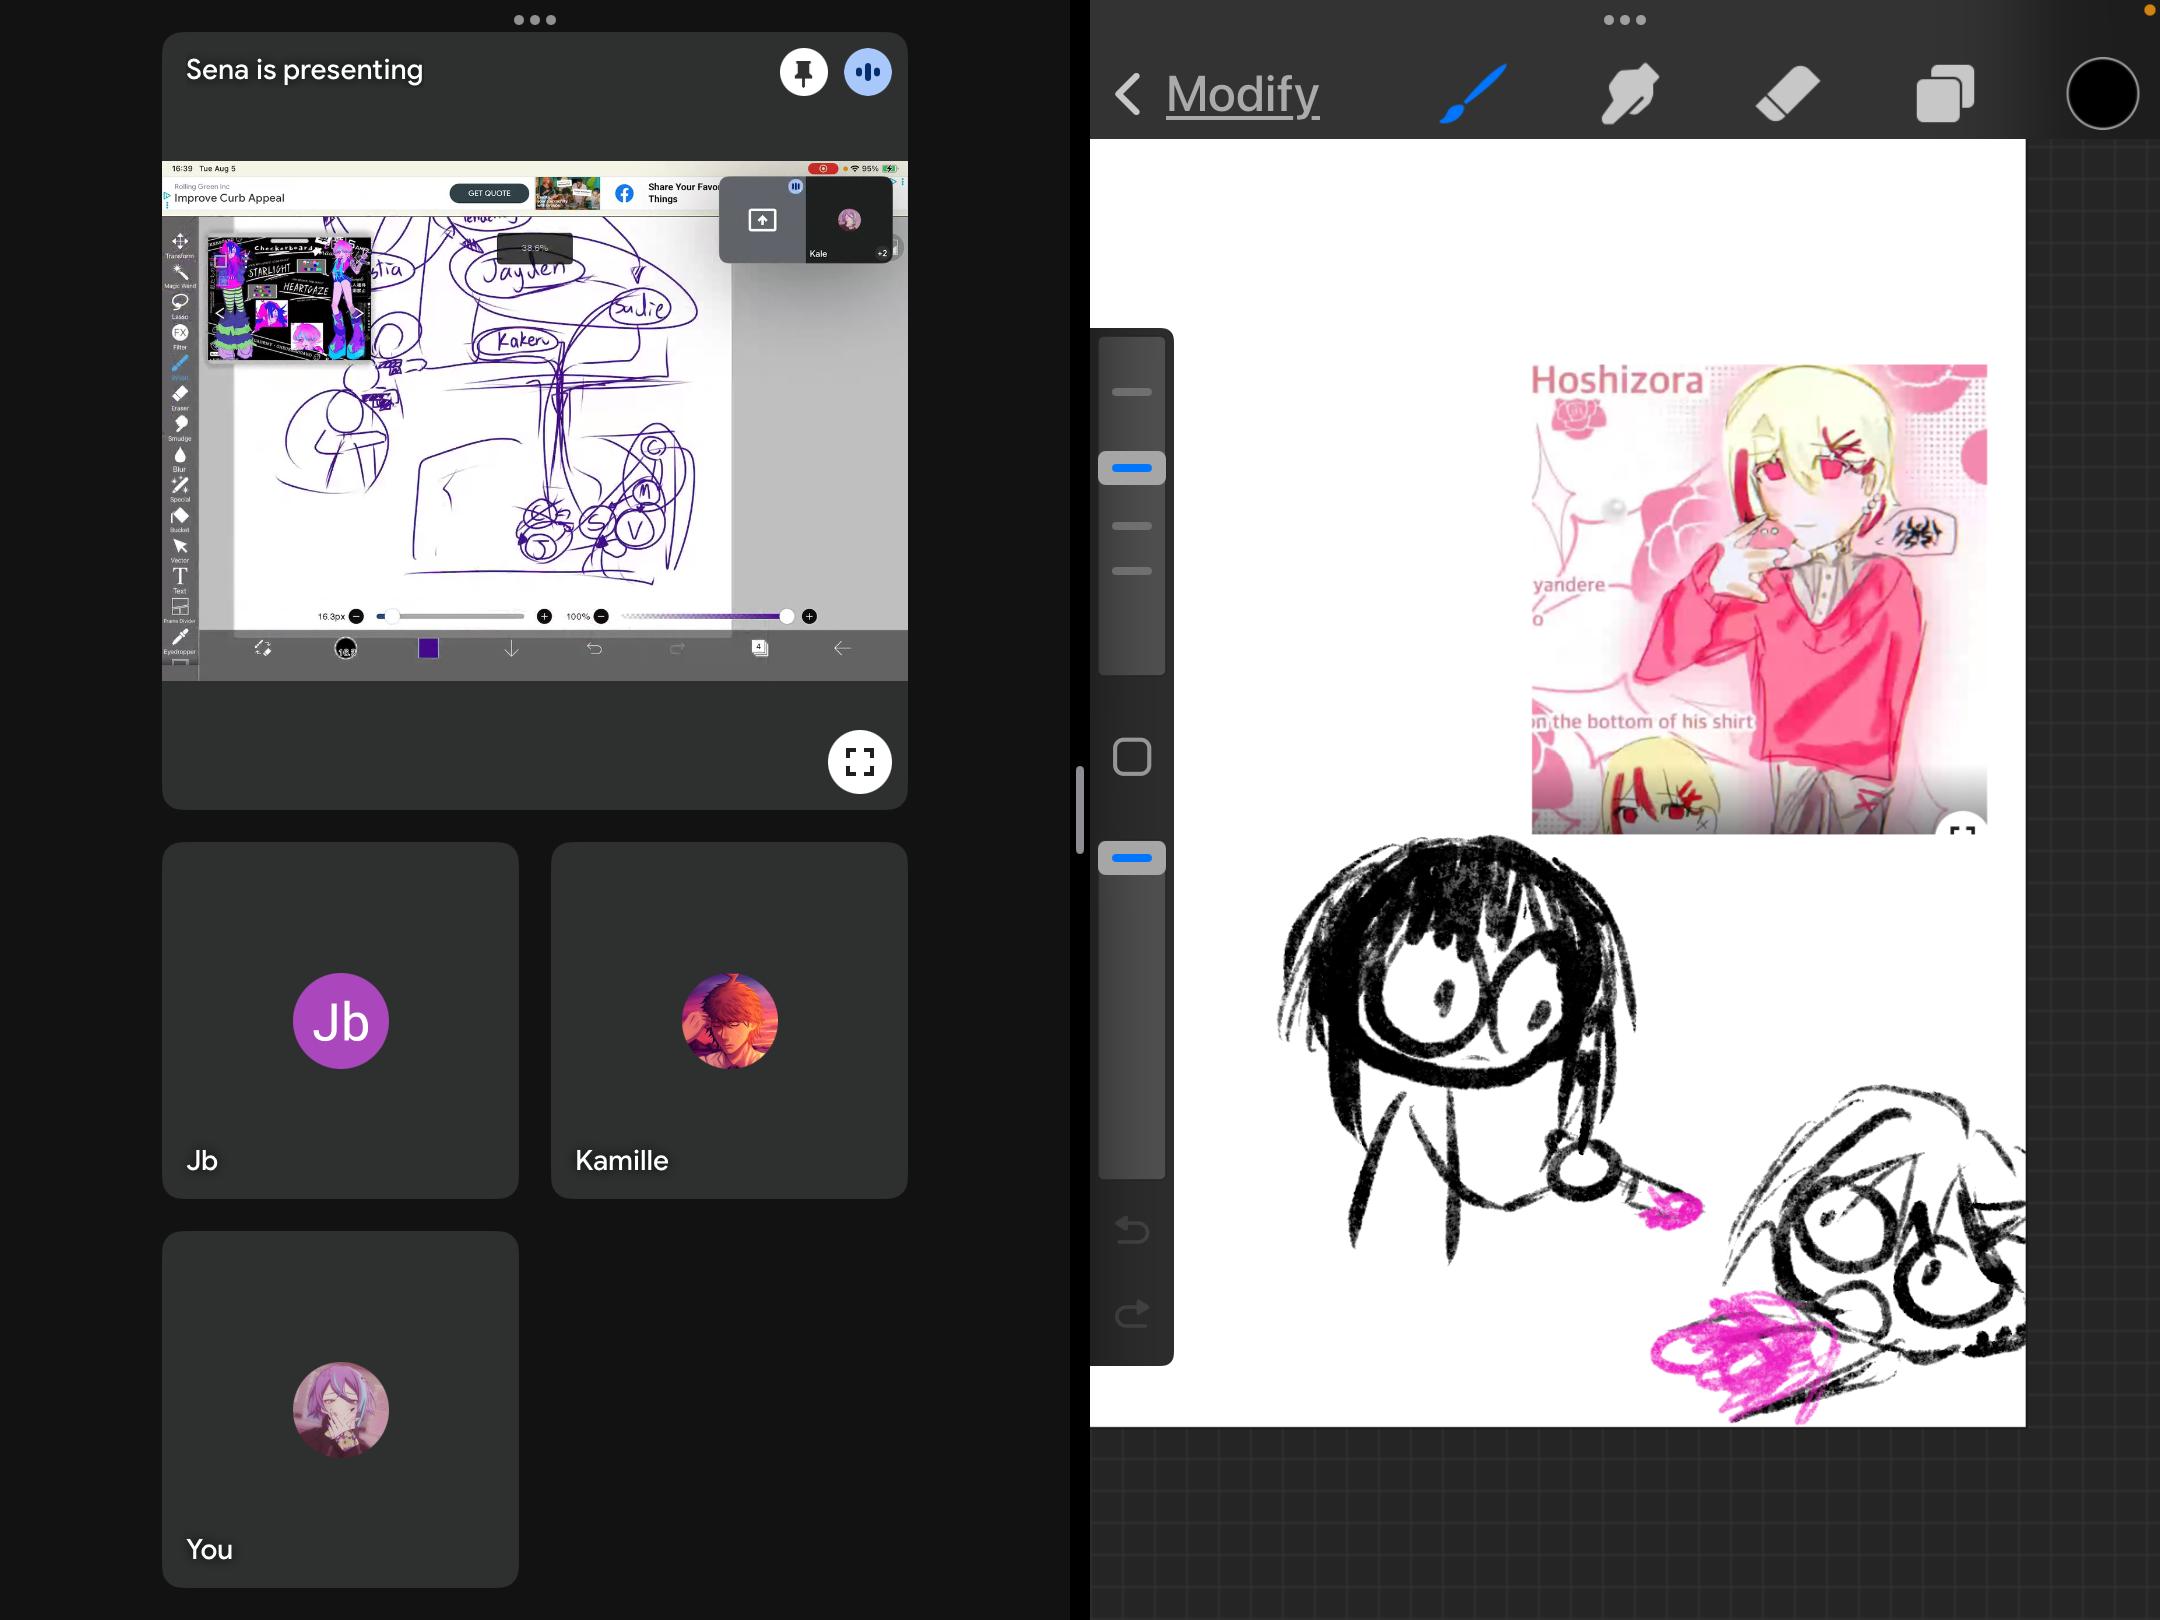Tap the purple color swatch in the shared screen
Screen dimensions: 2160x1620
[428, 648]
